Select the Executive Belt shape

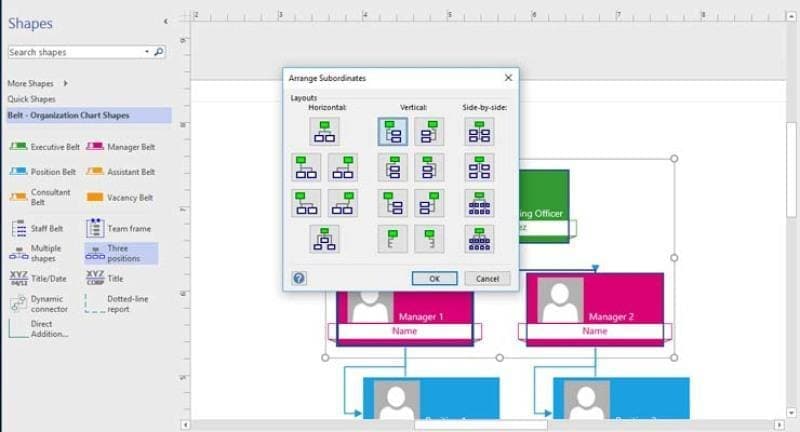pos(44,147)
